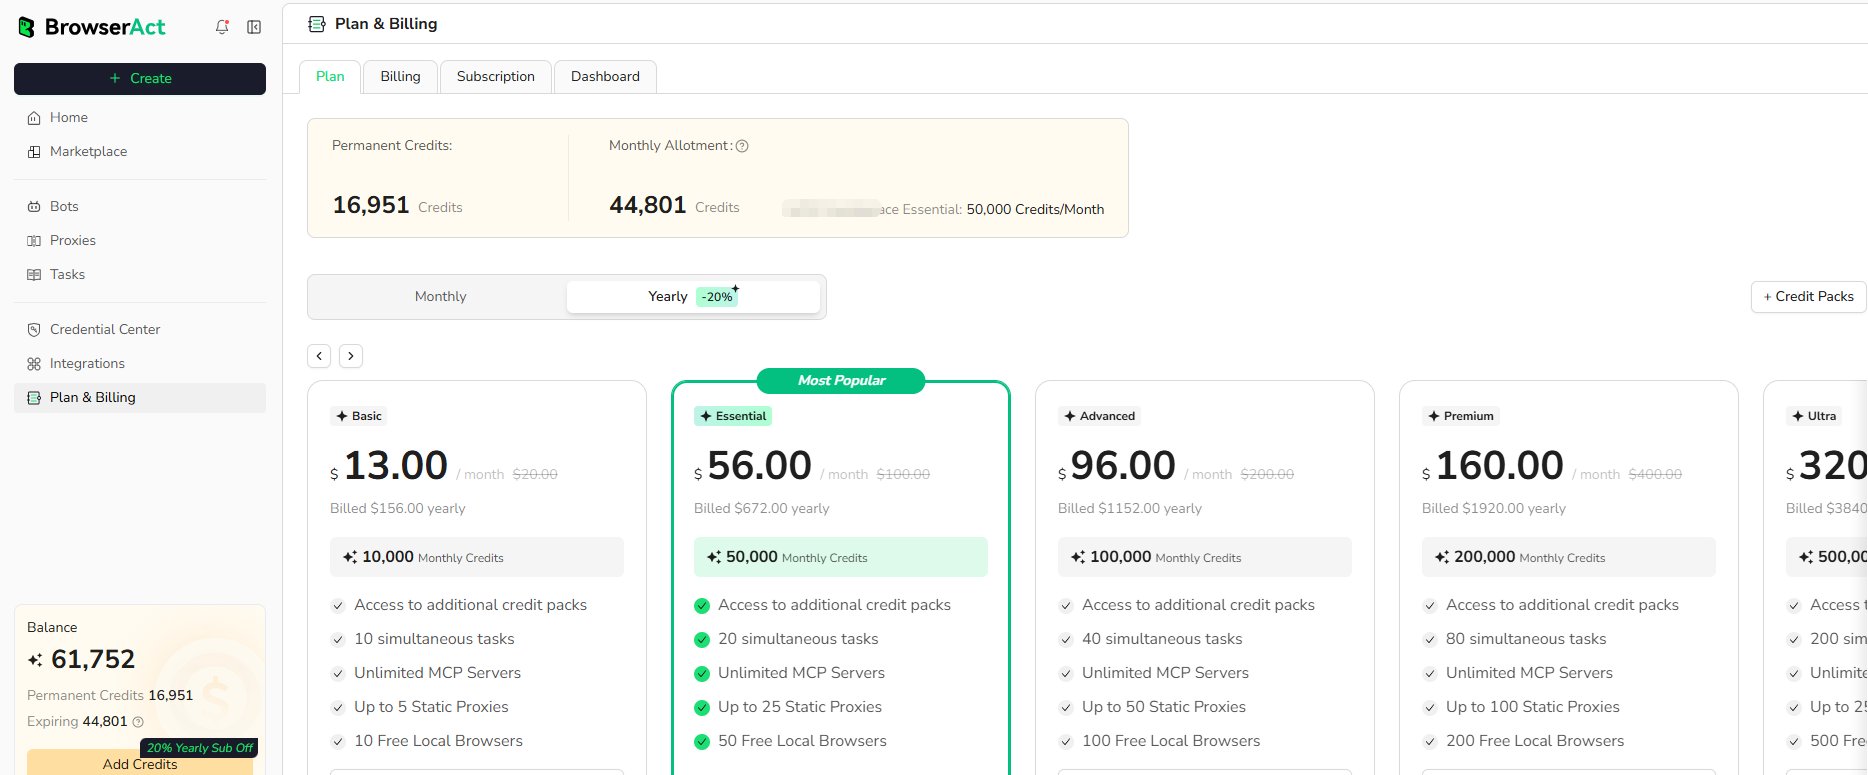Image resolution: width=1868 pixels, height=775 pixels.
Task: Select Plan & Billing sidebar item
Action: click(140, 397)
